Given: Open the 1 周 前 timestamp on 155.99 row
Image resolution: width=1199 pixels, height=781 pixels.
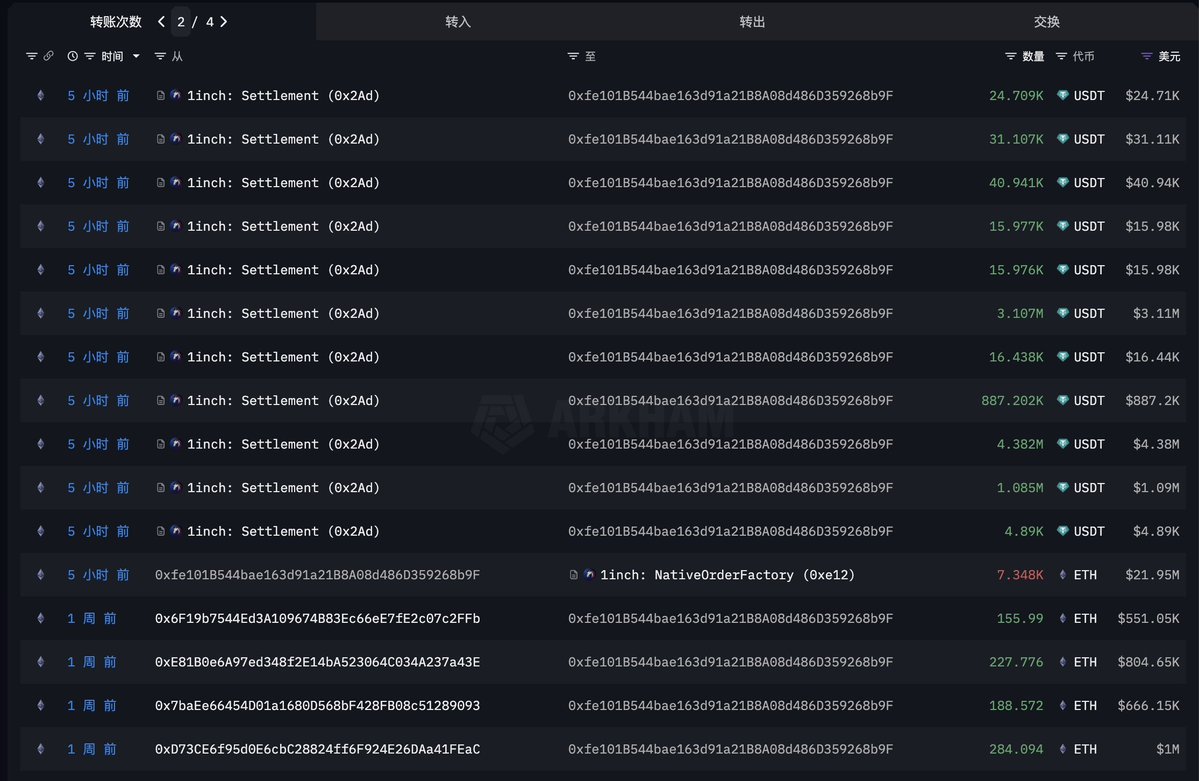Looking at the screenshot, I should pyautogui.click(x=92, y=619).
